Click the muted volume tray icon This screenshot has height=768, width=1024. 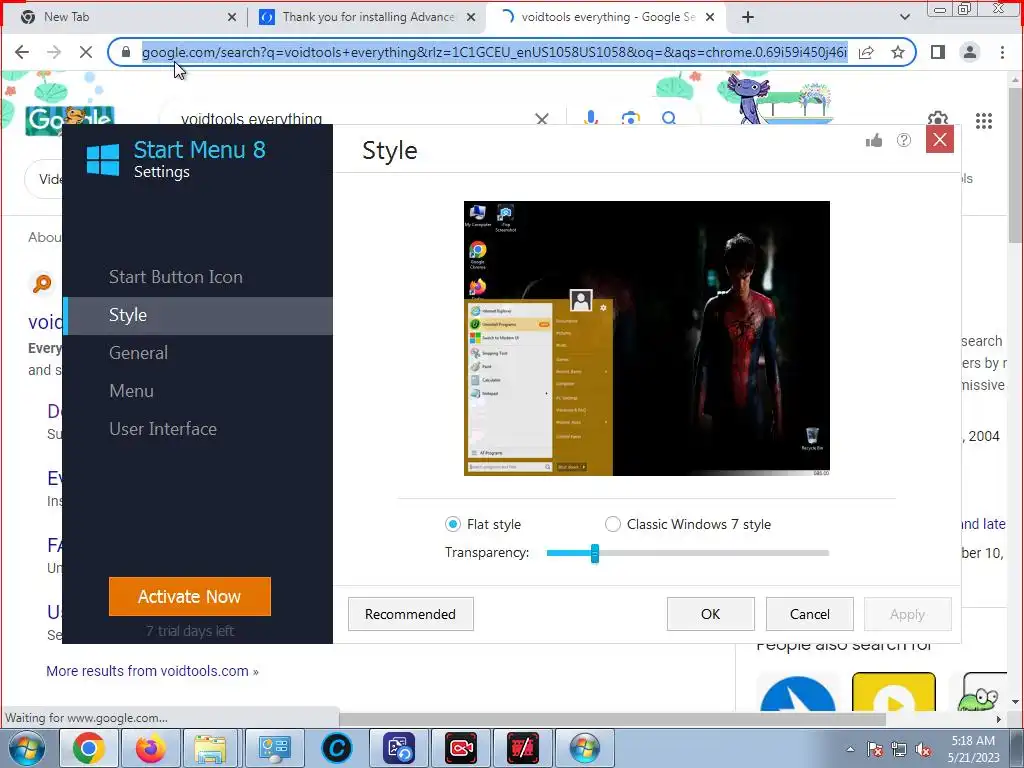923,749
